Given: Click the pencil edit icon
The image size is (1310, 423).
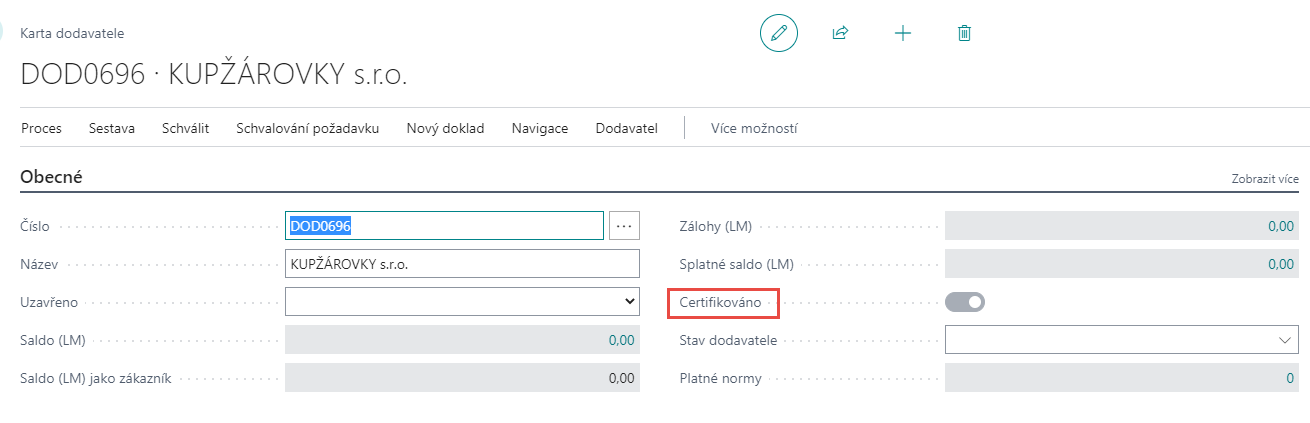Looking at the screenshot, I should point(779,33).
